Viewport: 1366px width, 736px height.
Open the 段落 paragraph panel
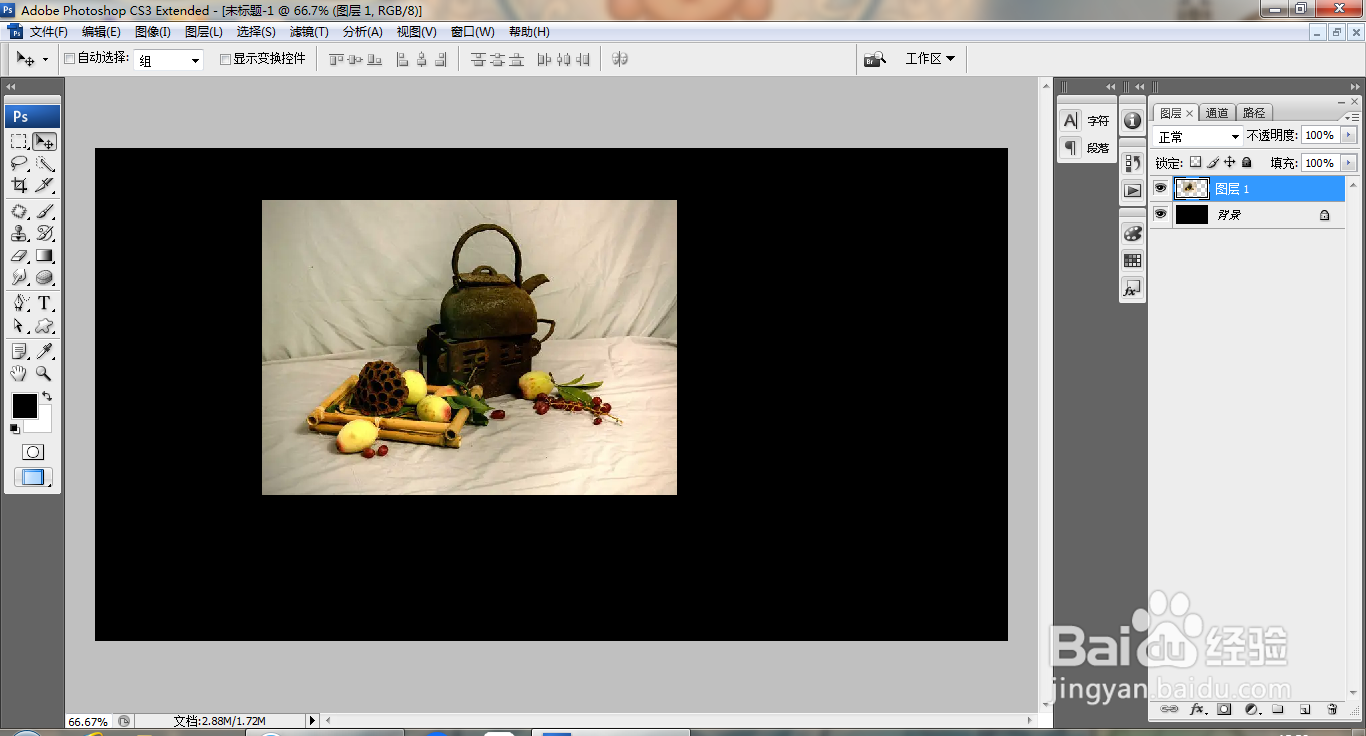tap(1086, 148)
